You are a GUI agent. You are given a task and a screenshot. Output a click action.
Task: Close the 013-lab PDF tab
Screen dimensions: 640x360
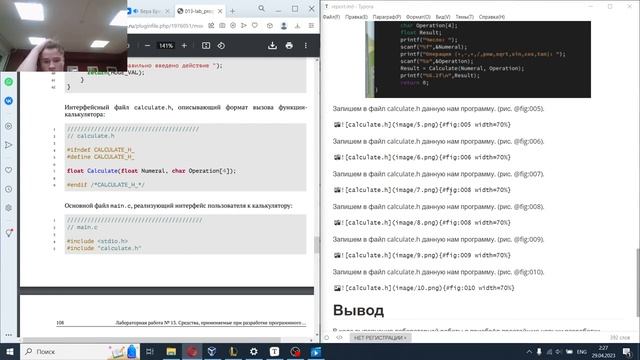[220, 11]
